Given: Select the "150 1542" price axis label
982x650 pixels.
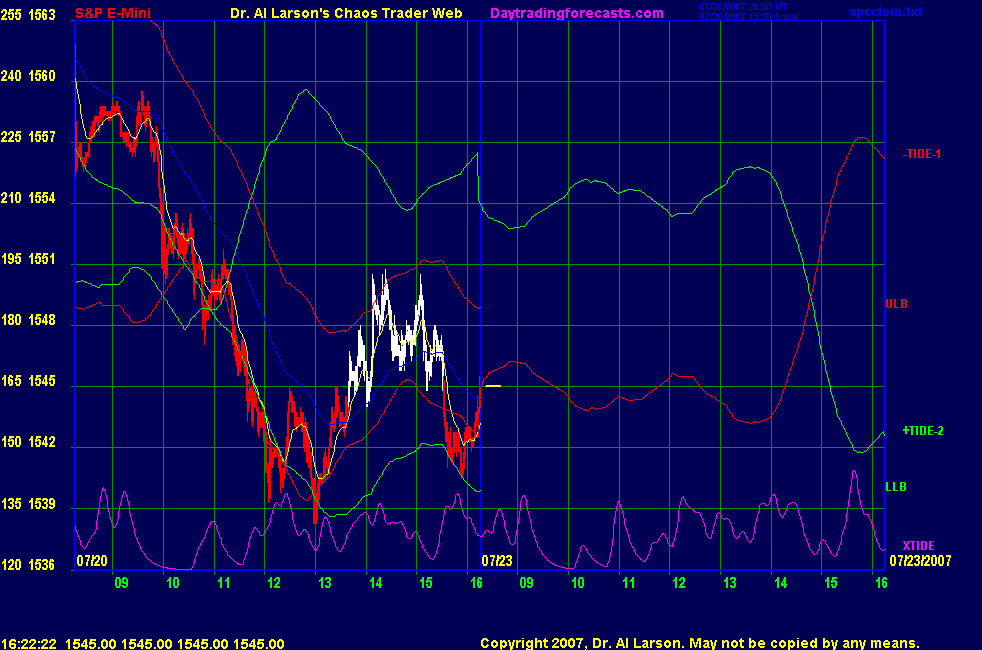Looking at the screenshot, I should (x=28, y=442).
